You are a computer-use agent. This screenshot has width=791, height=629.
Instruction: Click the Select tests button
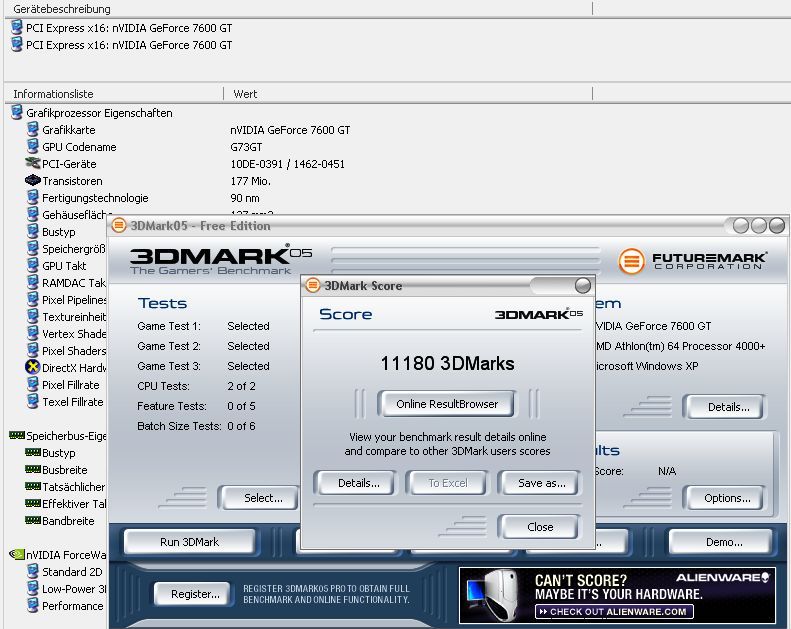pos(260,498)
